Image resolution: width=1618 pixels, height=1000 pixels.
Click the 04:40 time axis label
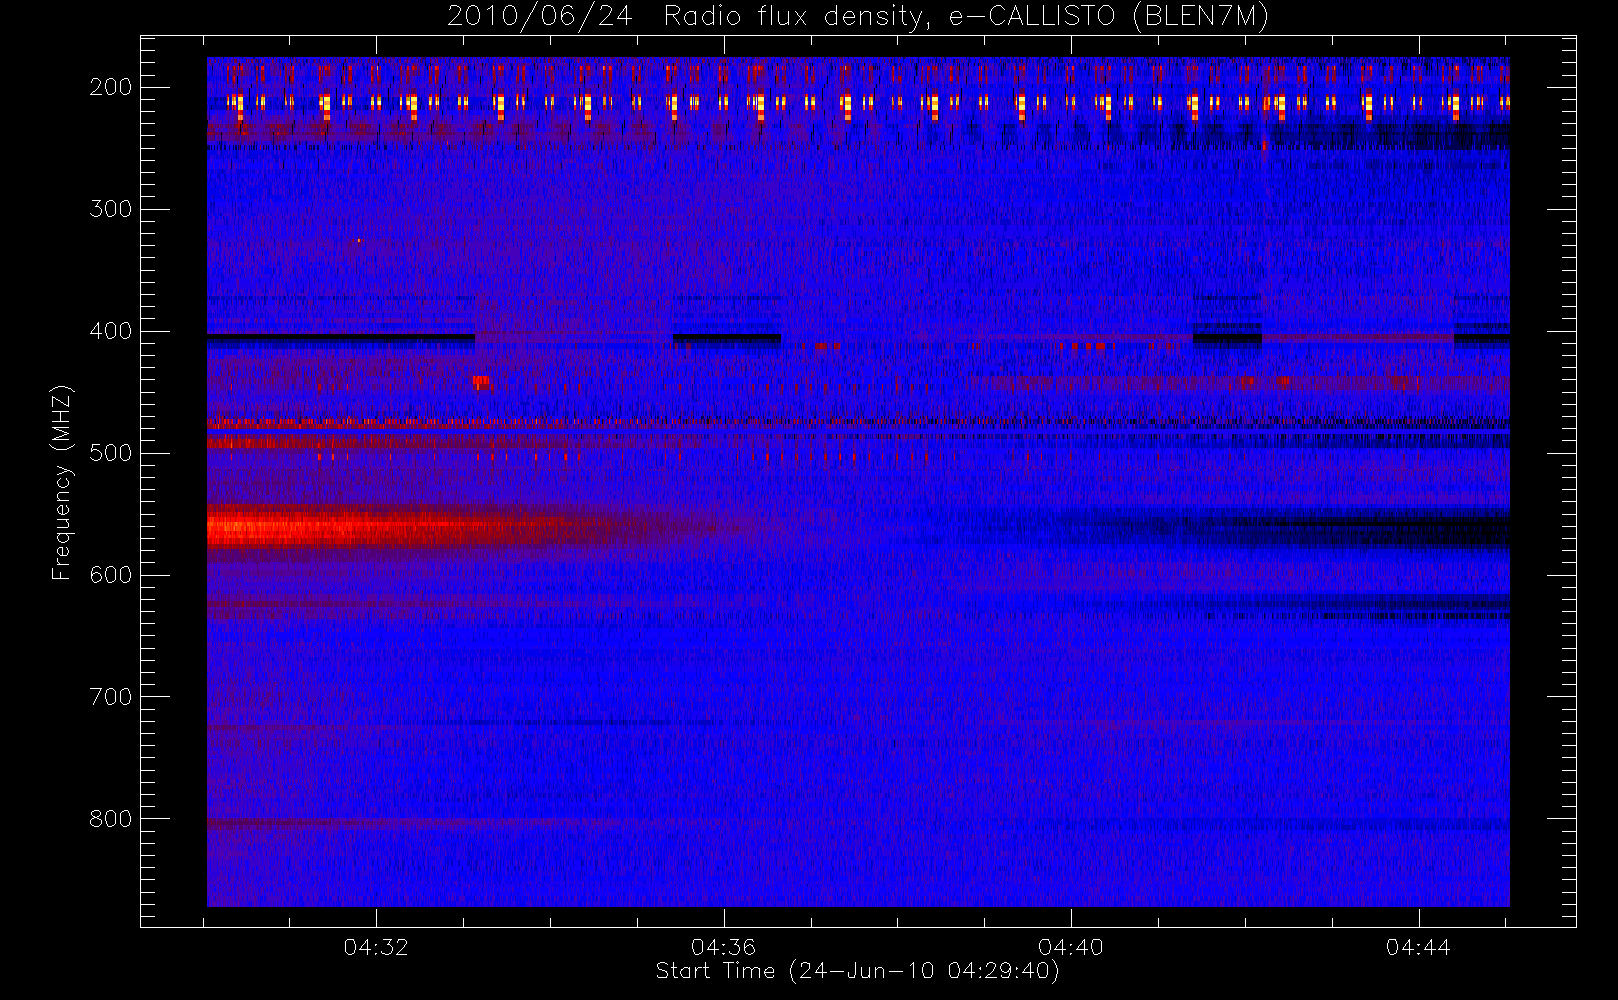(1071, 947)
